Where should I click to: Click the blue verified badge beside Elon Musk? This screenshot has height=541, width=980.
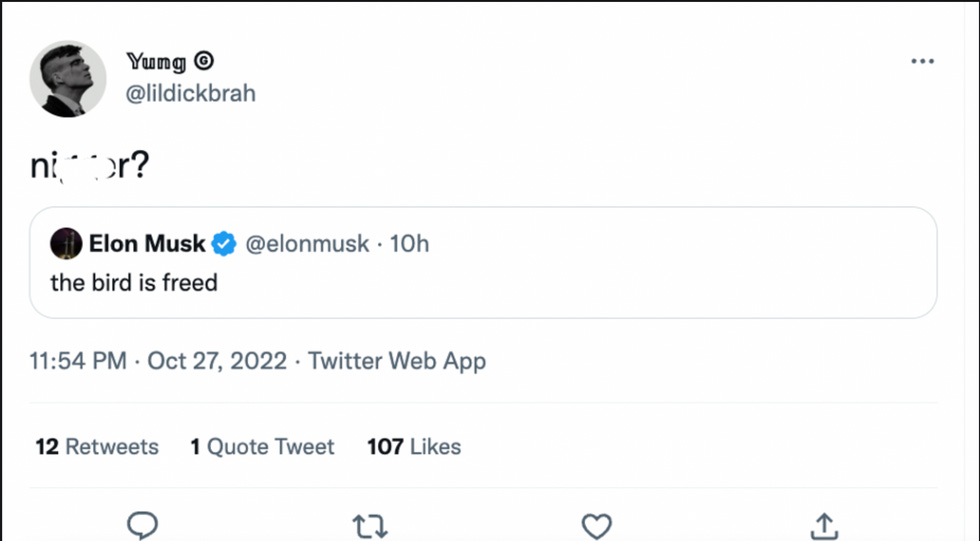224,243
